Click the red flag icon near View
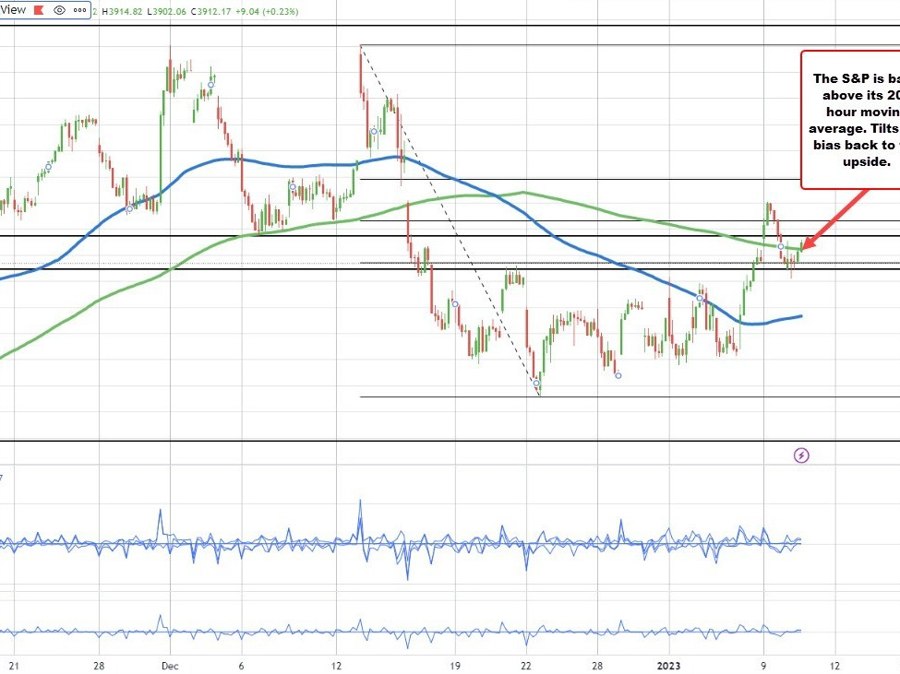 click(38, 10)
